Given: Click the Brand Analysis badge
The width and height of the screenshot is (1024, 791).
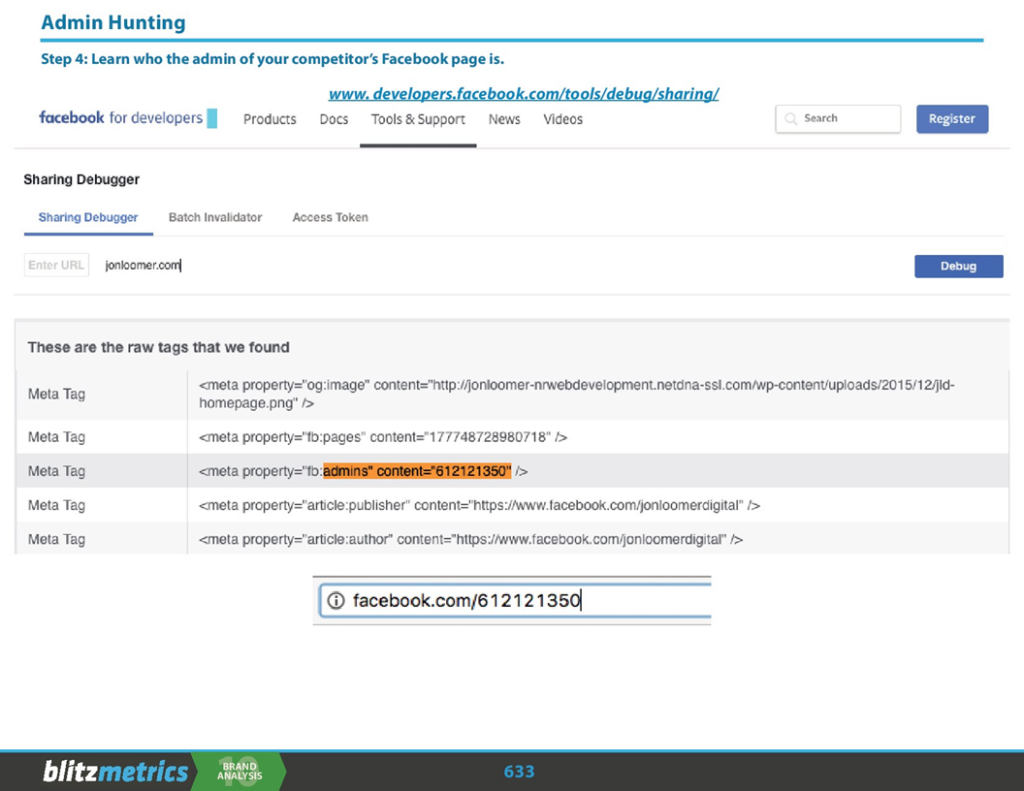Looking at the screenshot, I should pos(240,771).
